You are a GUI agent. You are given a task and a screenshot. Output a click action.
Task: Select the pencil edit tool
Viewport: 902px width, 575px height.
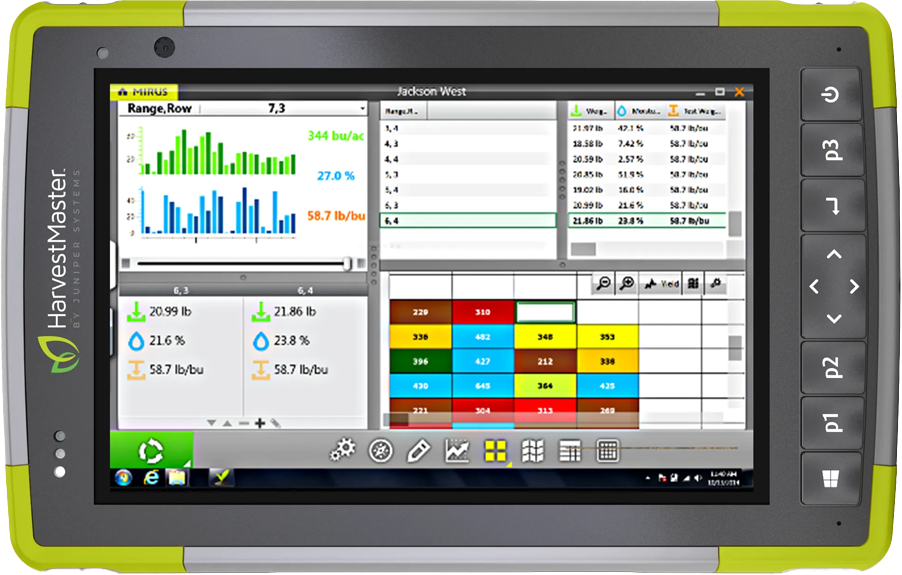pos(418,451)
